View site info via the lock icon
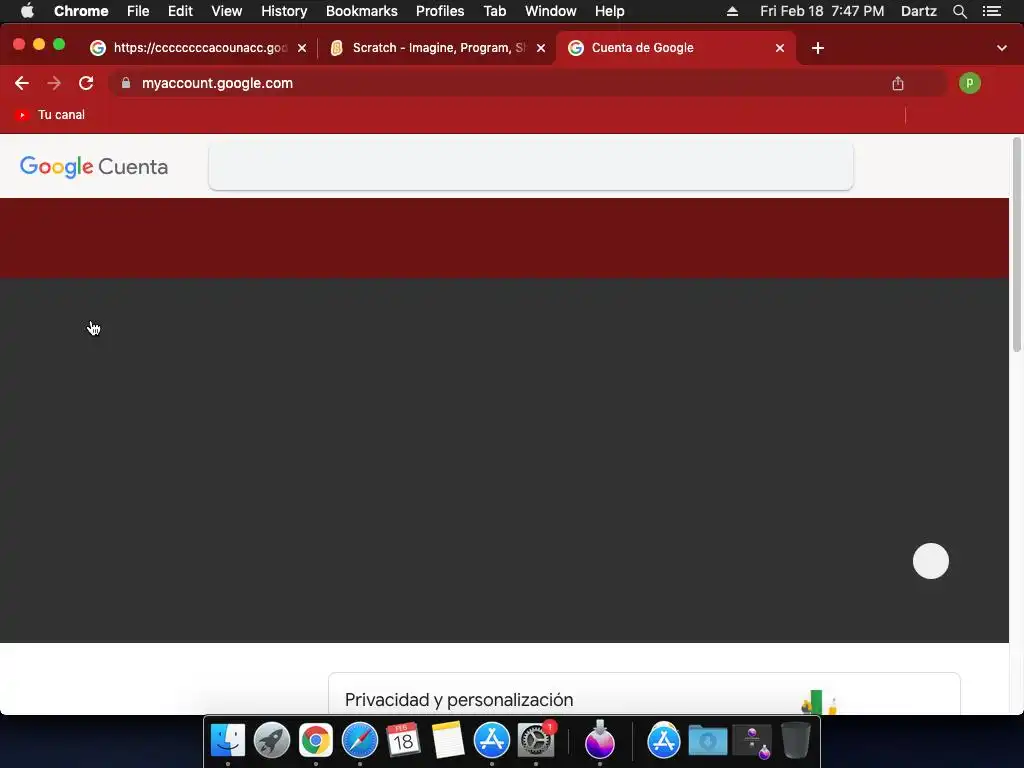The image size is (1024, 768). [126, 83]
